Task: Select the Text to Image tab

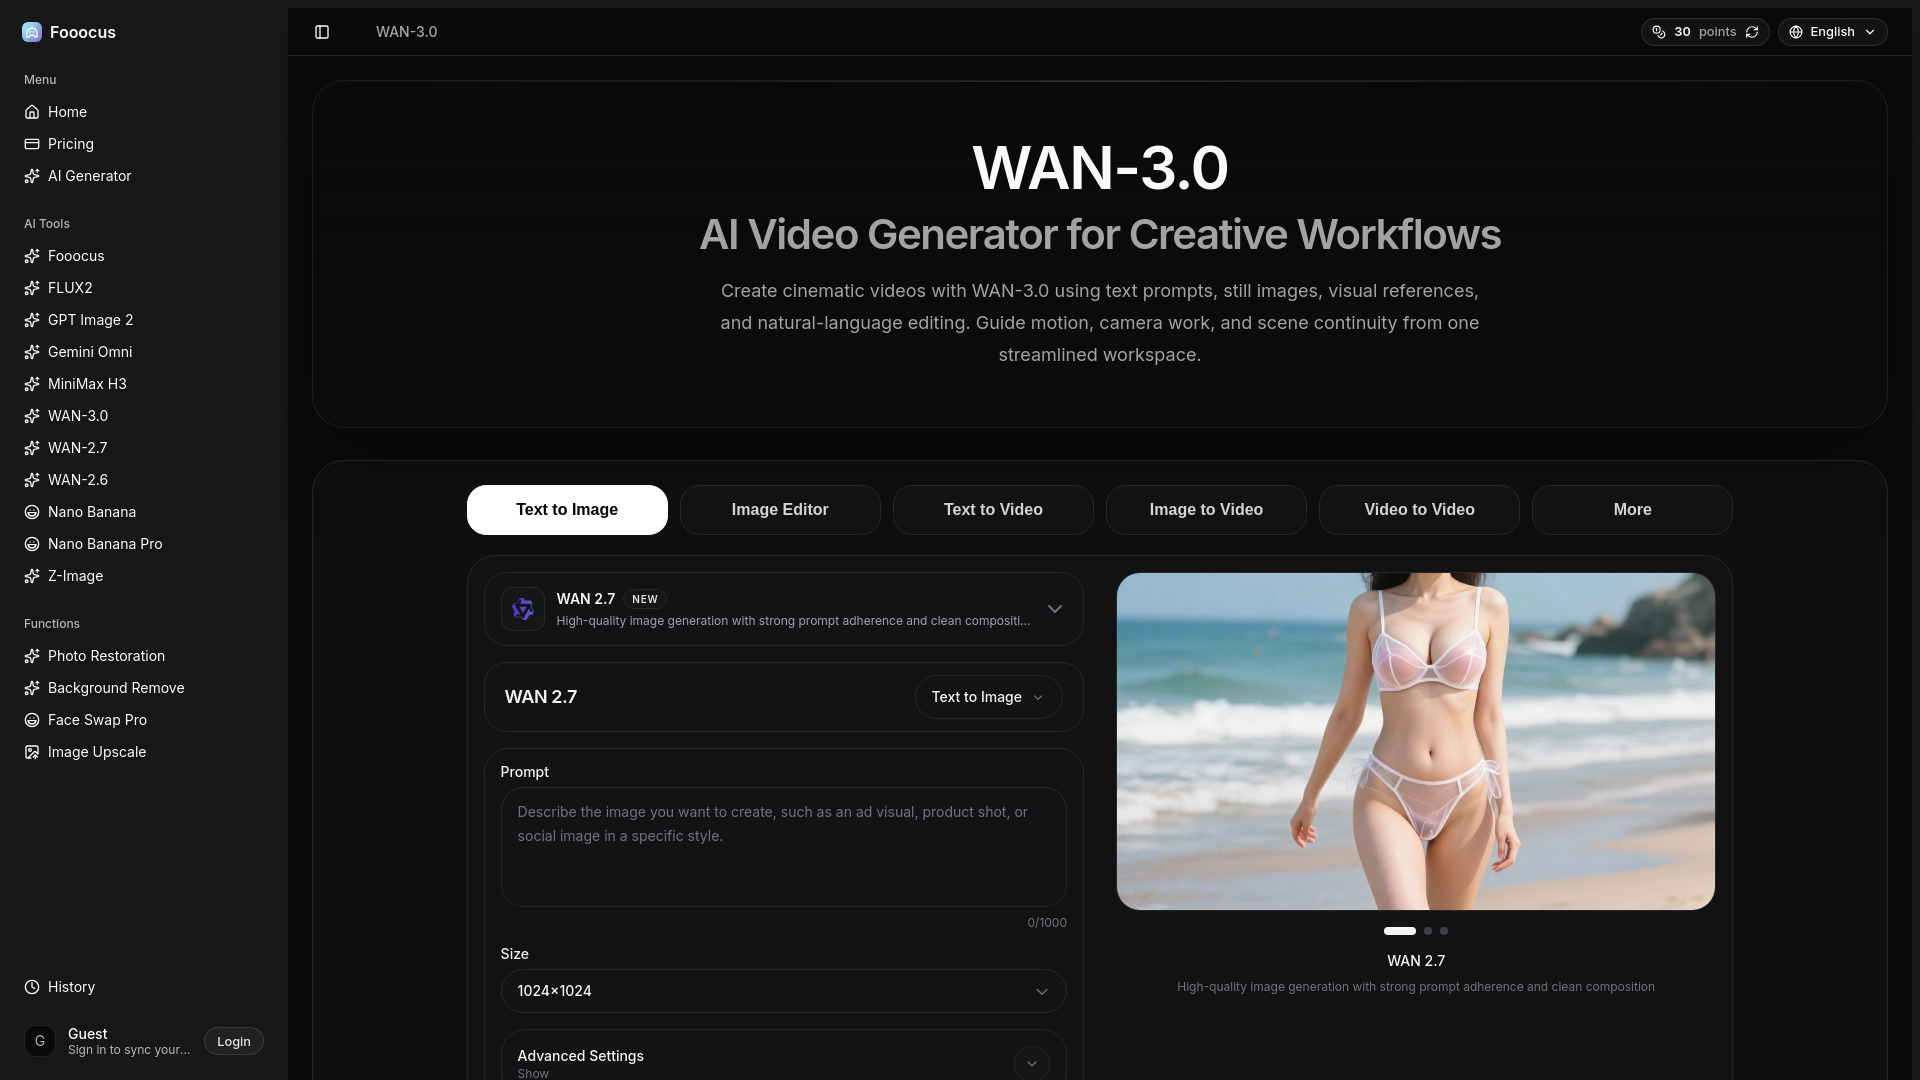Action: pyautogui.click(x=567, y=510)
